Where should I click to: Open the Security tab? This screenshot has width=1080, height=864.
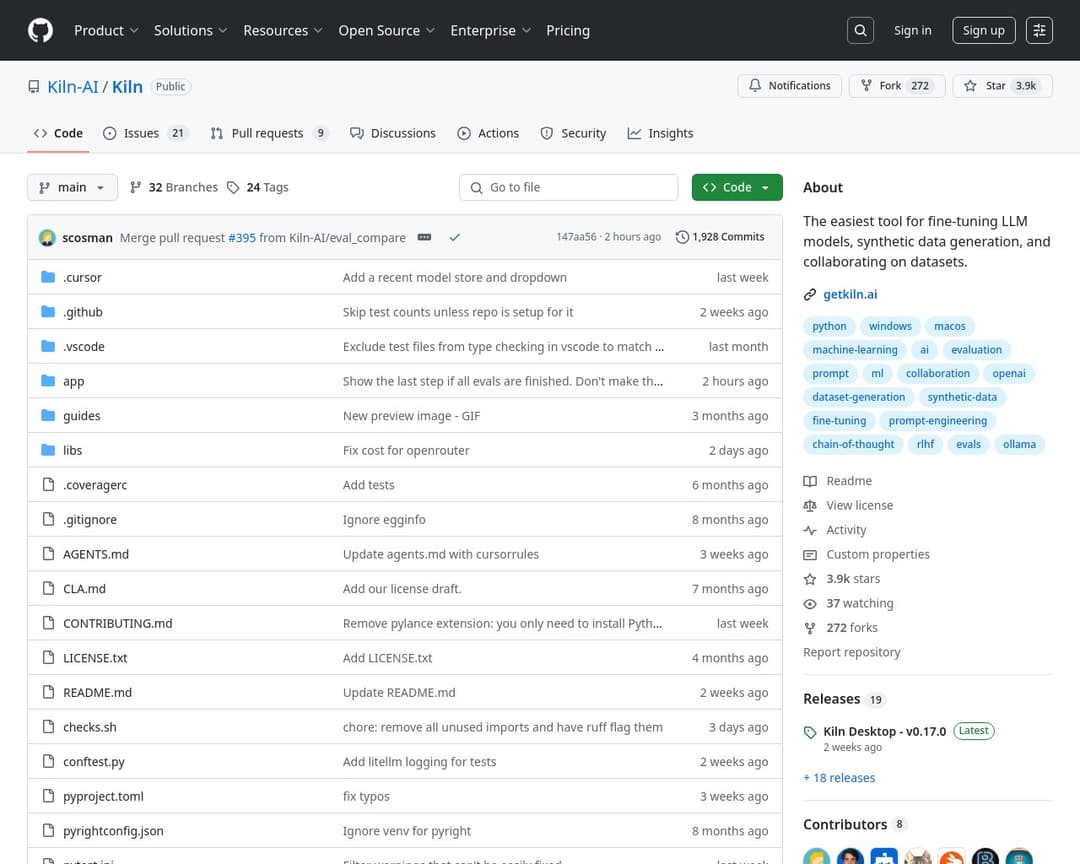point(573,133)
